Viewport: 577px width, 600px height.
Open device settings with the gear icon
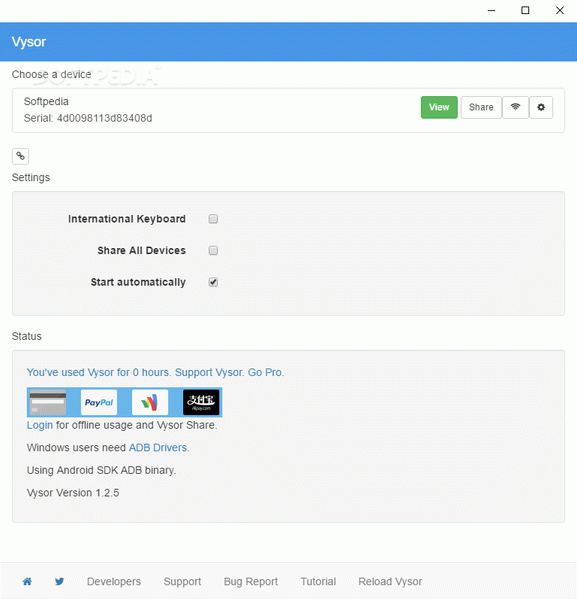click(541, 107)
